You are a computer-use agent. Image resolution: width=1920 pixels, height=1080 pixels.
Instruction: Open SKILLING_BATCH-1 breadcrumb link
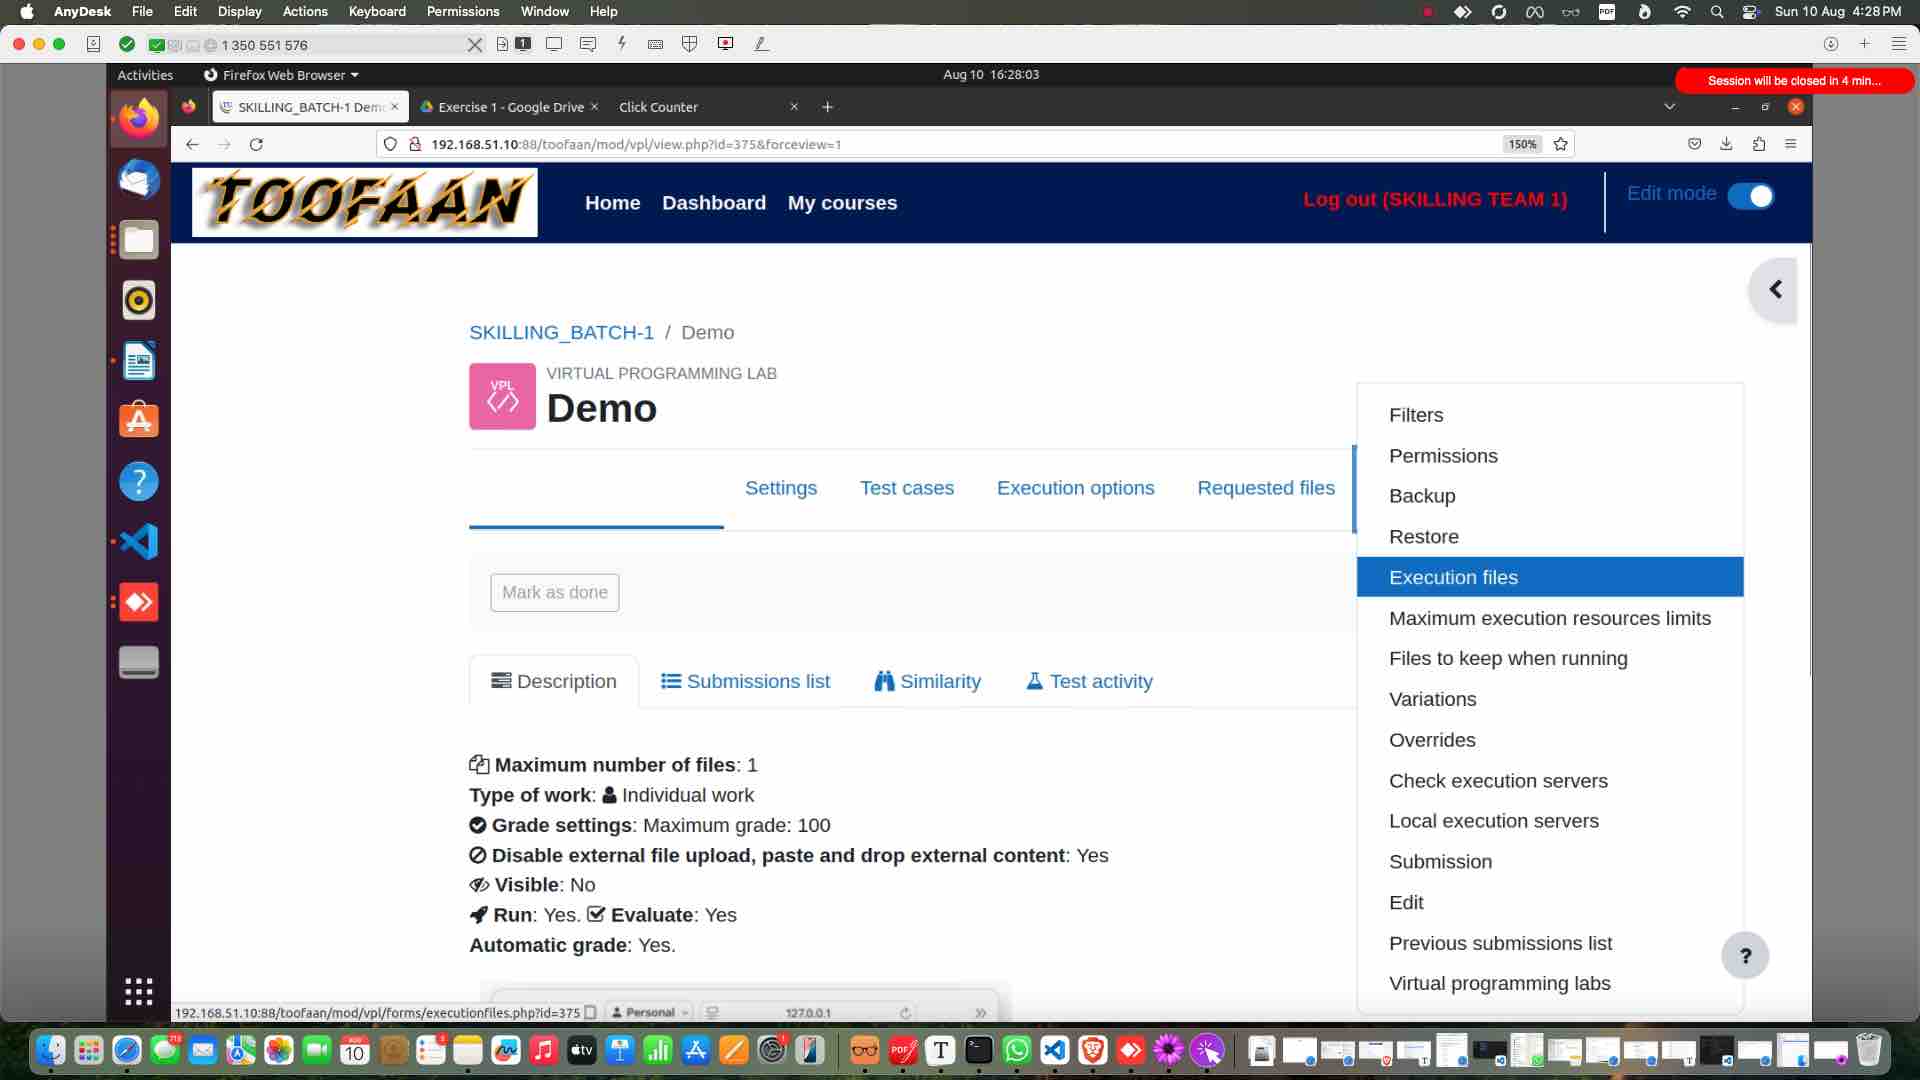point(561,332)
